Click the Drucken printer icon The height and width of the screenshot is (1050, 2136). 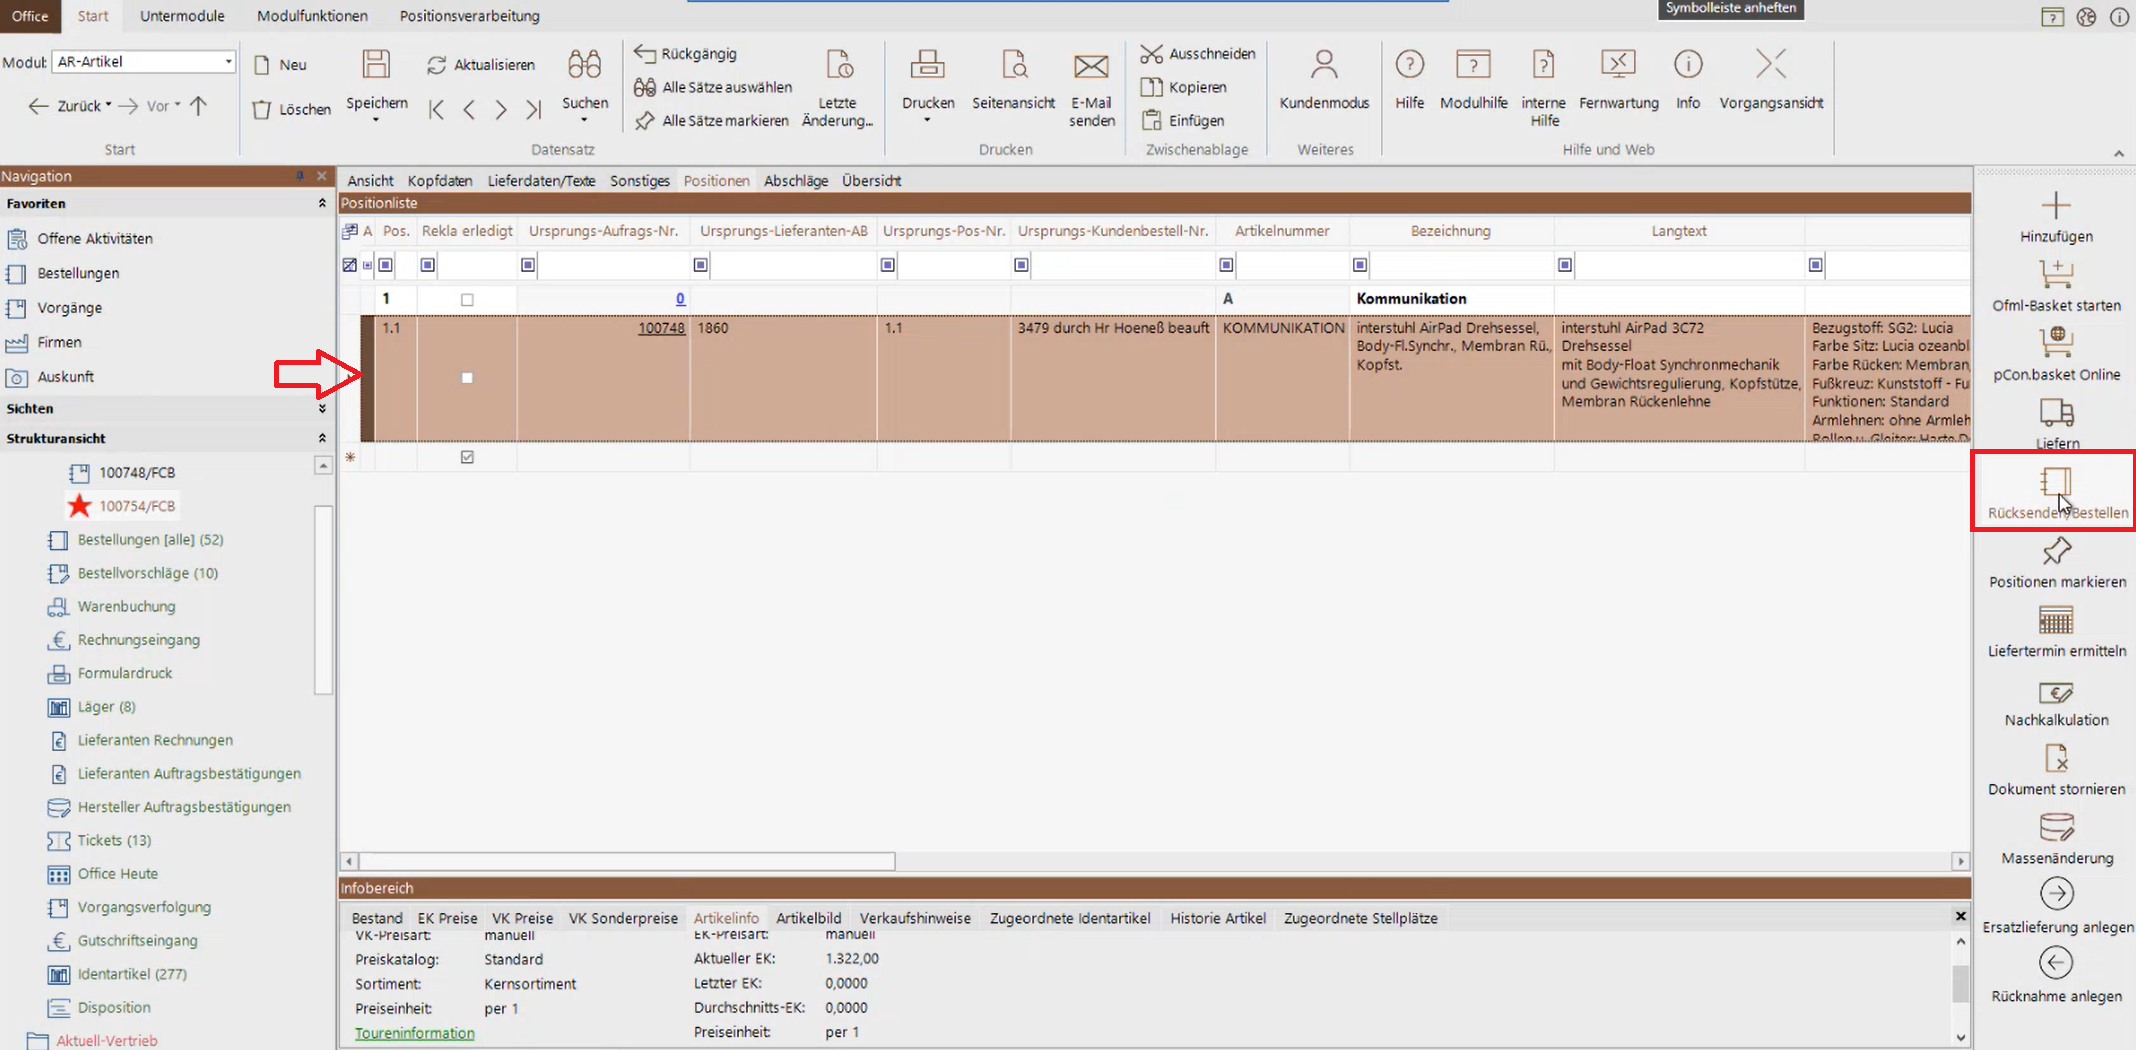[x=927, y=66]
